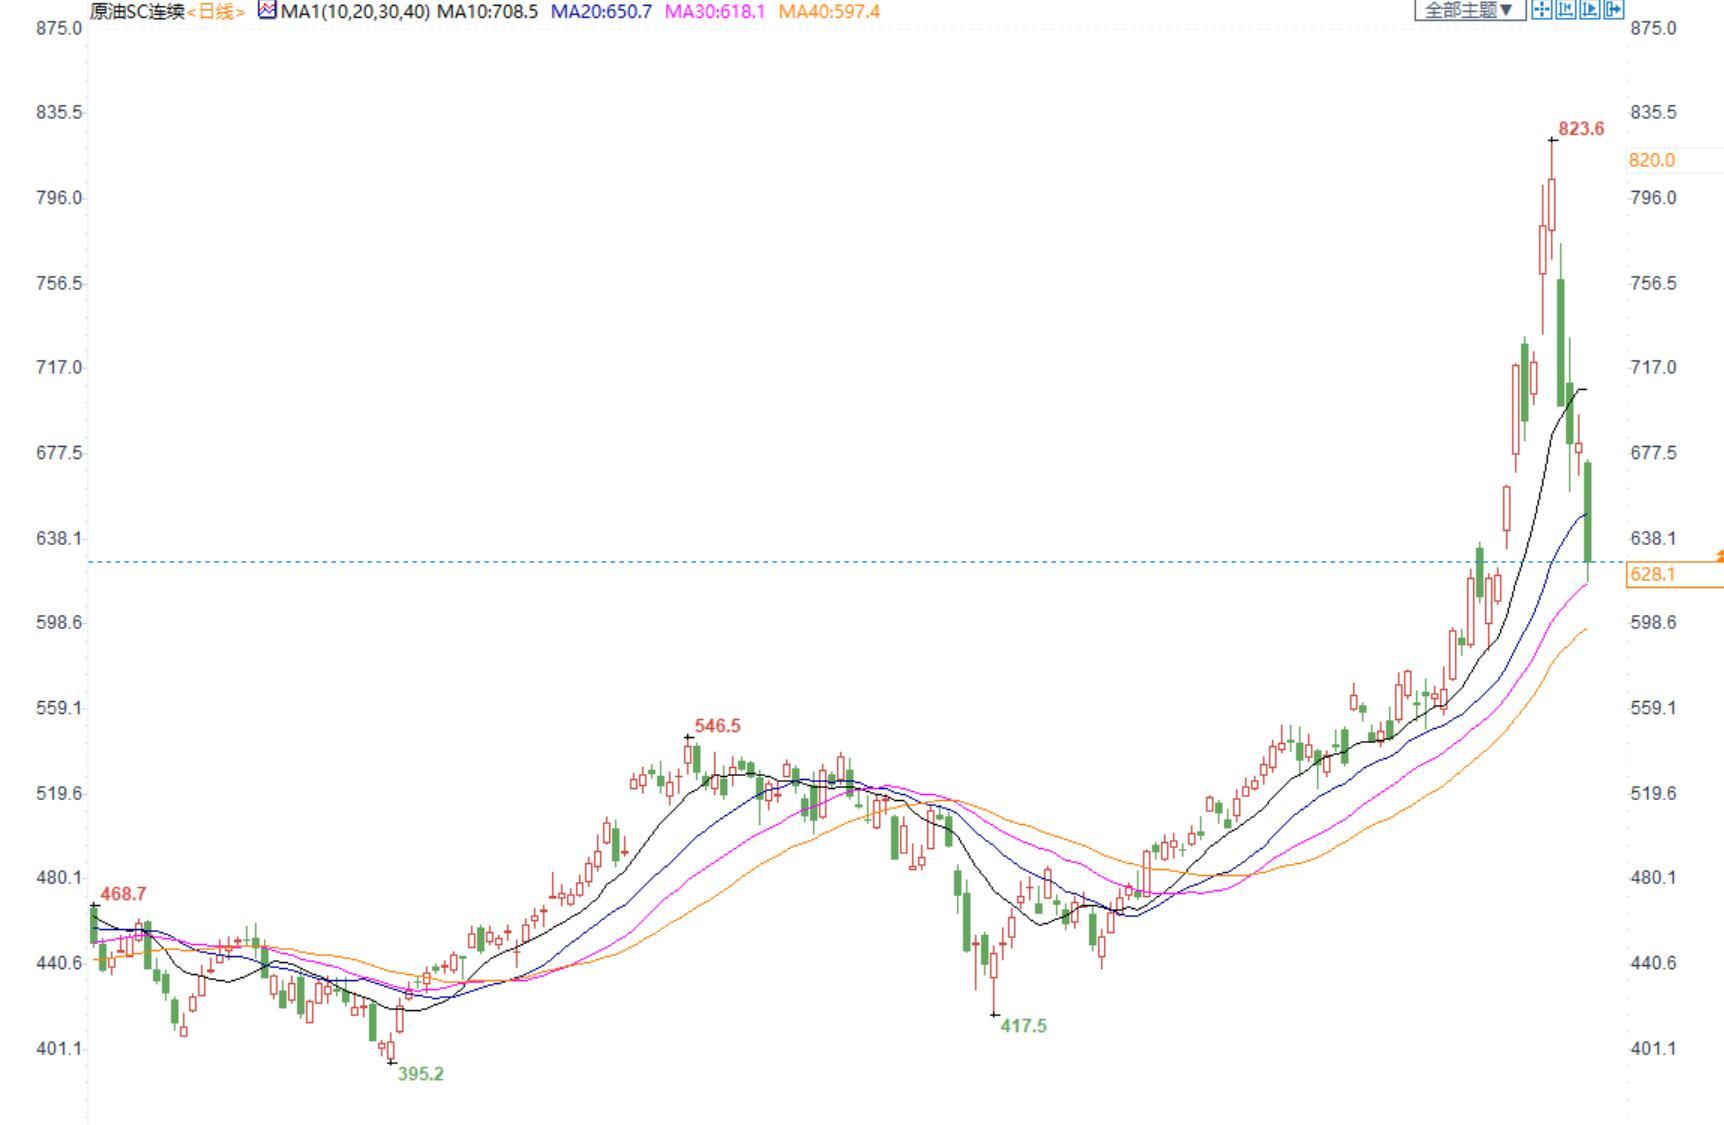Click the 日线 period selector

[x=216, y=12]
